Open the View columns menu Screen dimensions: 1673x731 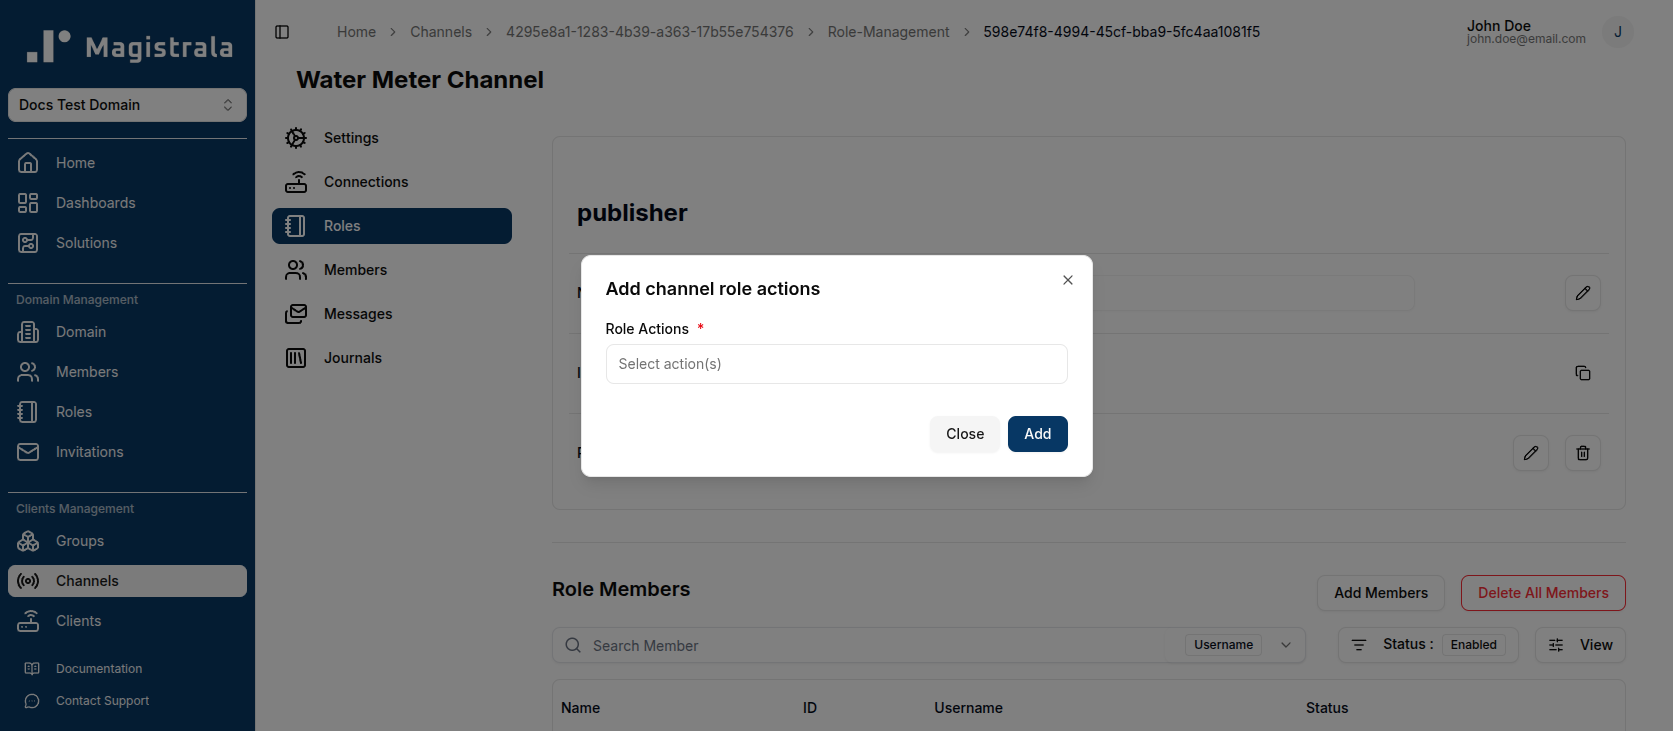[1580, 645]
